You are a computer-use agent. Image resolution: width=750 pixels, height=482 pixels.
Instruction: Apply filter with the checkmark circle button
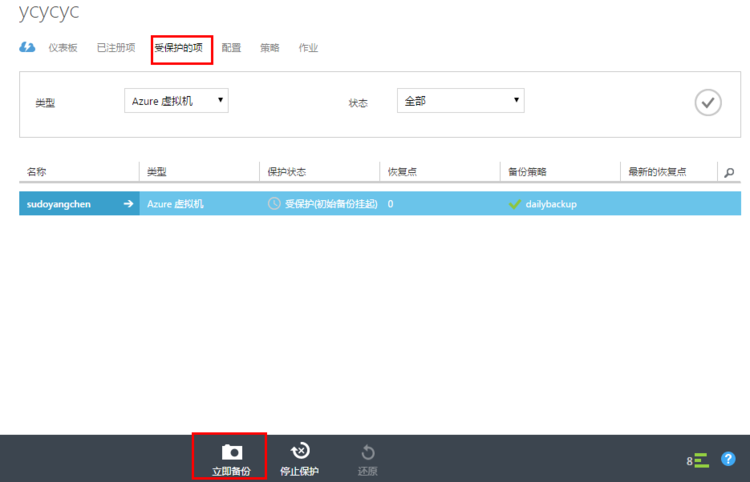[708, 102]
